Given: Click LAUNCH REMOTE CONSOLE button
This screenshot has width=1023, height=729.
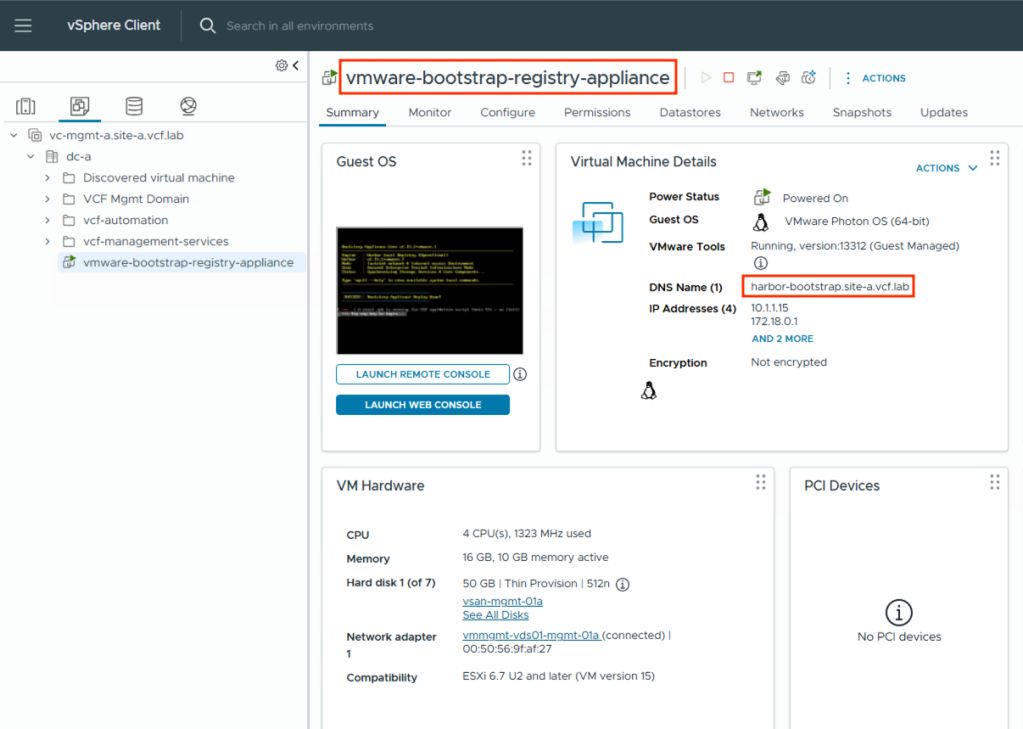Looking at the screenshot, I should point(423,374).
